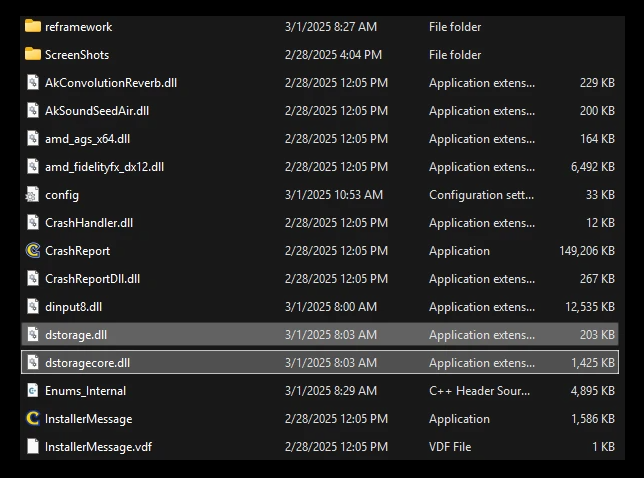Screen dimensions: 644x478
Task: Select the amd_ags_x64.dll file icon
Action: 32,139
